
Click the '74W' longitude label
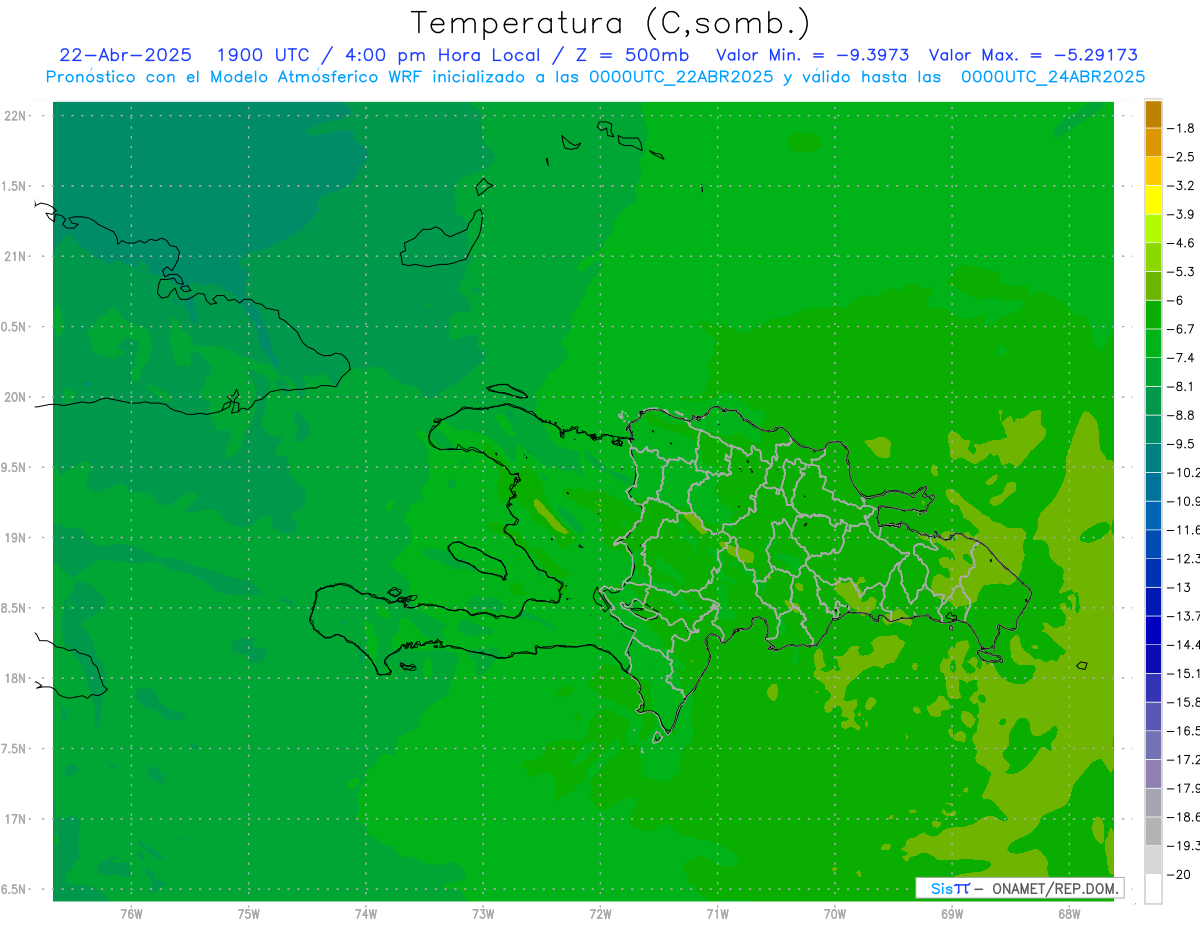(365, 913)
